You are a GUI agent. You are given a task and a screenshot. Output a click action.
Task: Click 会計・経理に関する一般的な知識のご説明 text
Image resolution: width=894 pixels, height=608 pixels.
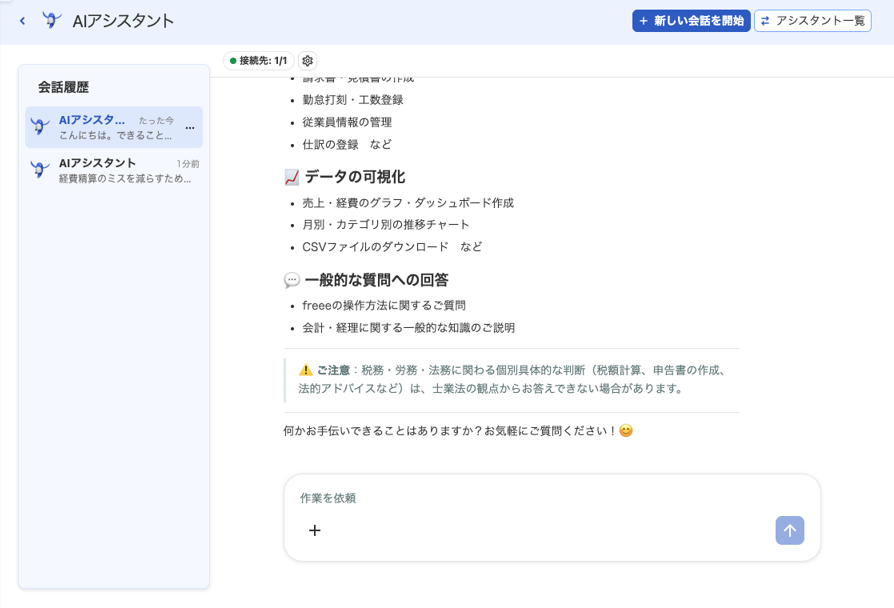[408, 328]
